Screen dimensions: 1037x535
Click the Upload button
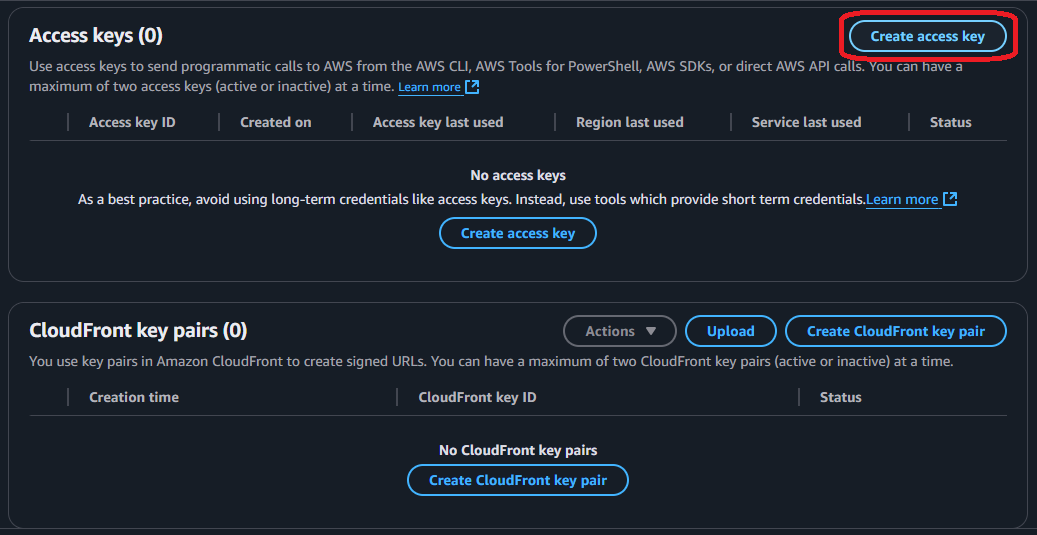(731, 331)
